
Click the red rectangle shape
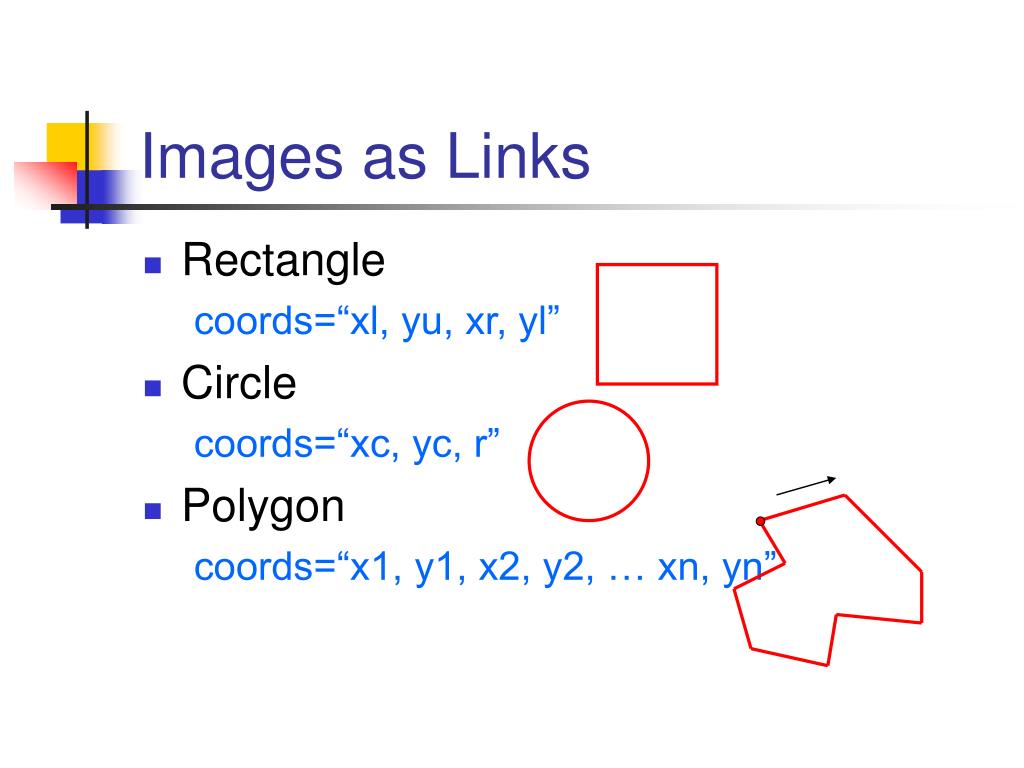(657, 324)
